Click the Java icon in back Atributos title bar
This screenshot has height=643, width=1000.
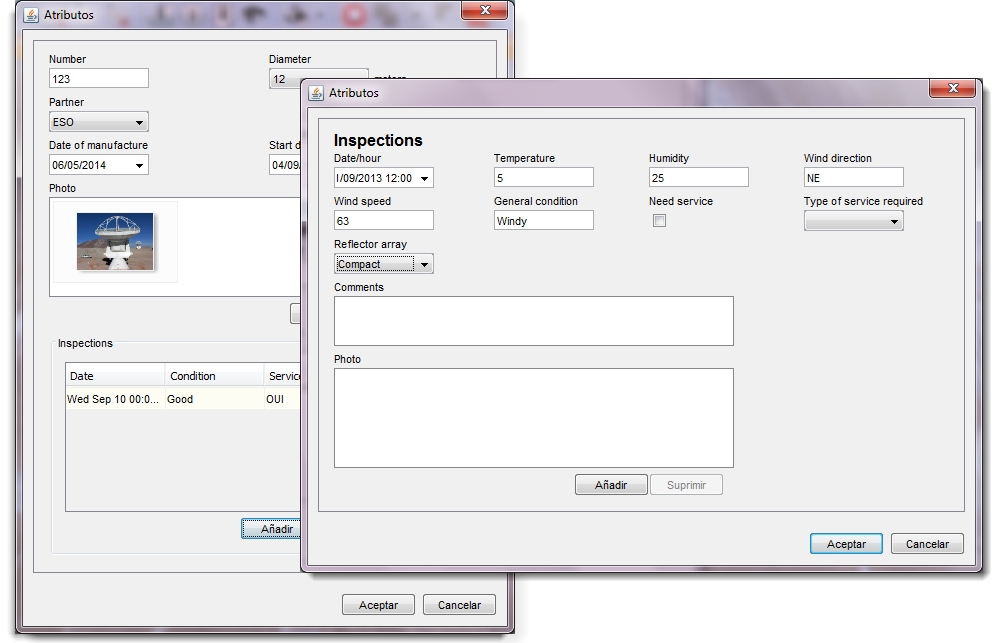(31, 15)
